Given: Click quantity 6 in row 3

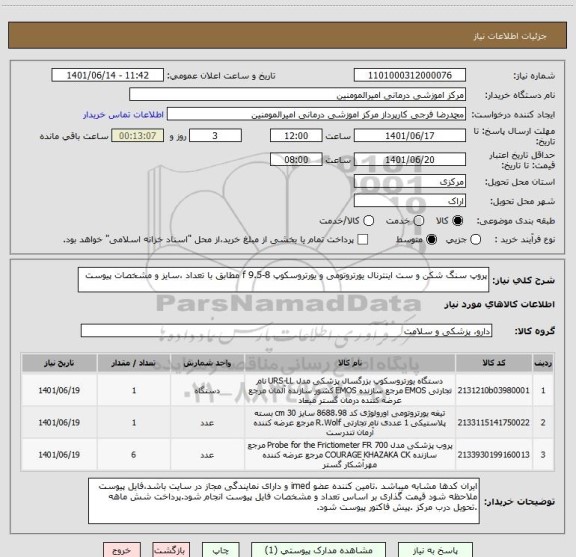Looking at the screenshot, I should 134,454.
